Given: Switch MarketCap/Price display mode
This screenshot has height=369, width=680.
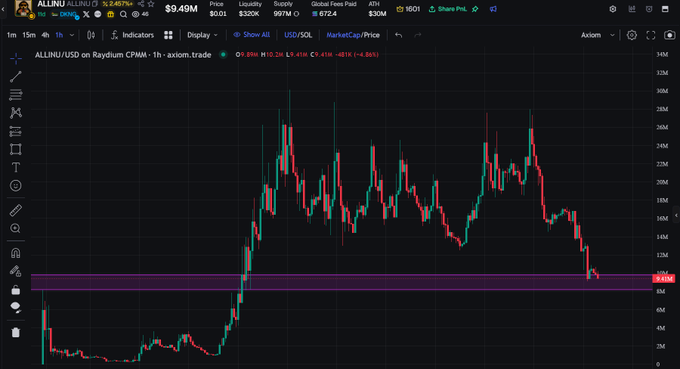Looking at the screenshot, I should (x=353, y=35).
